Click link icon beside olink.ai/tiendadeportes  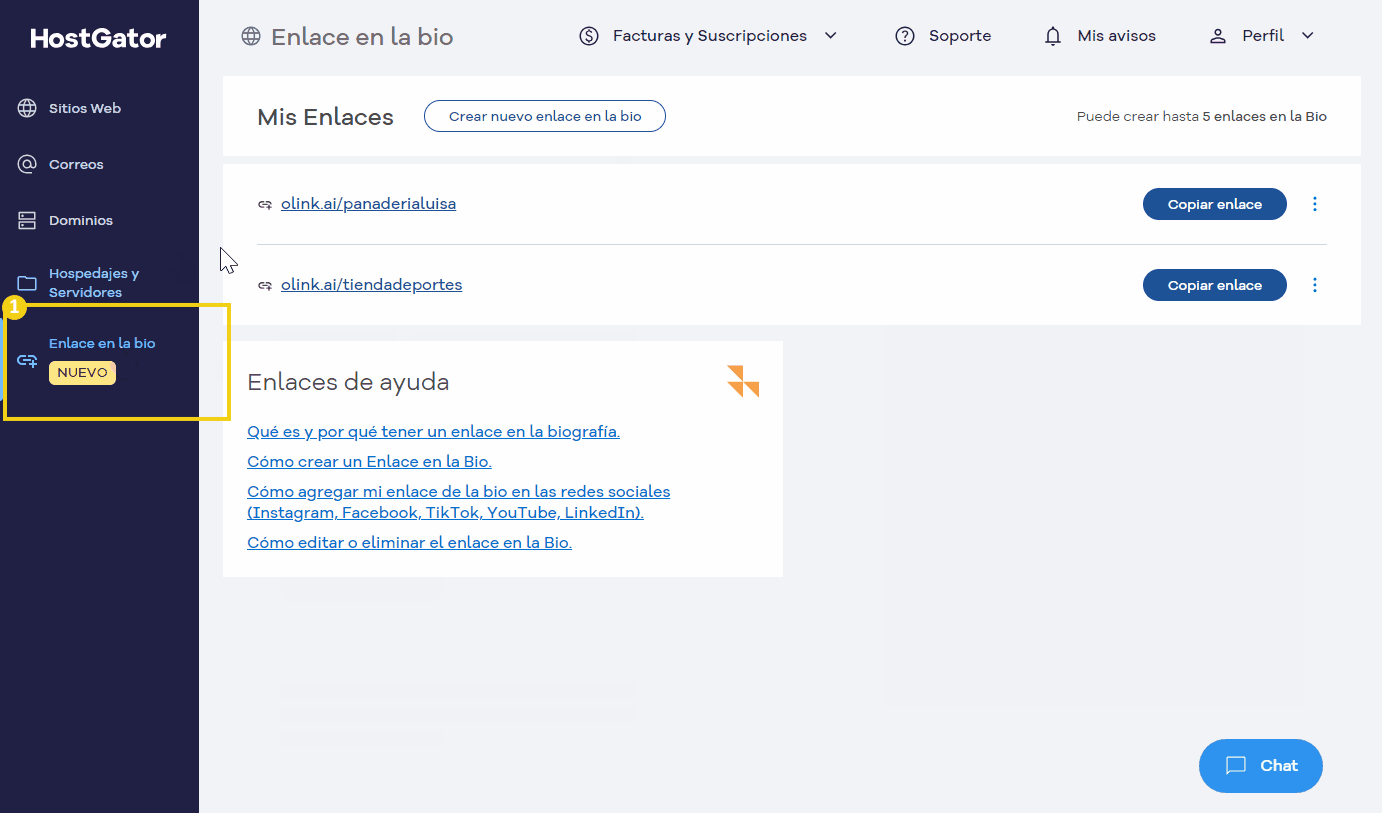tap(265, 285)
